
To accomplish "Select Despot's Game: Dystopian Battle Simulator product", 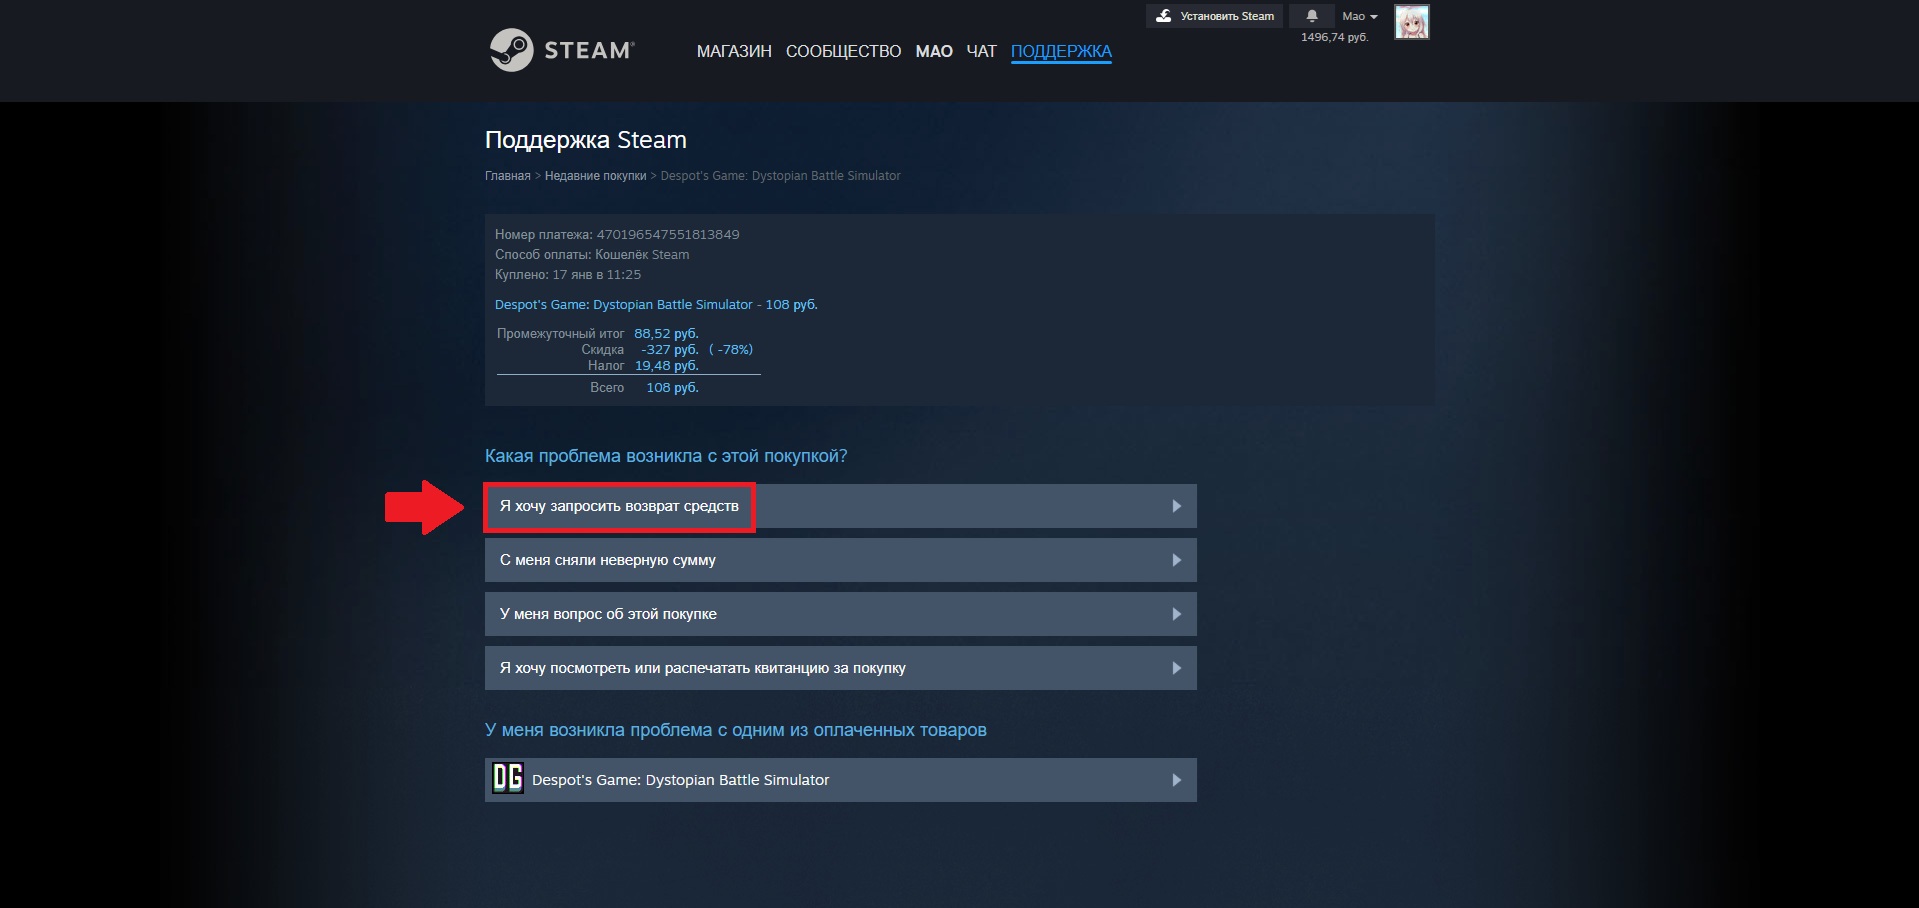I will coord(840,780).
